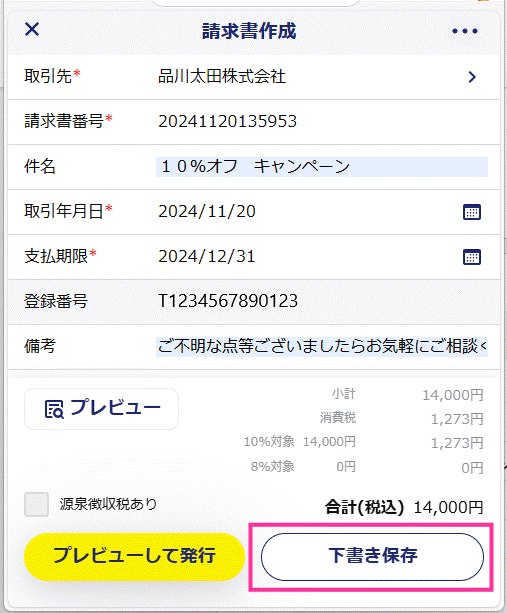Click the 支払期限 date 2024/12/31
Screen dimensions: 507x613
click(207, 256)
